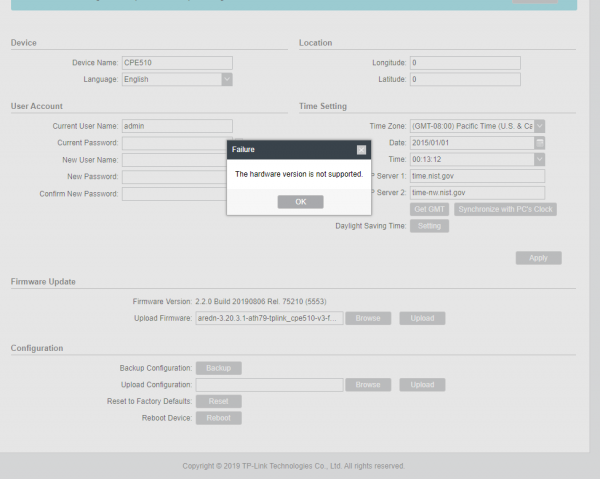This screenshot has height=479, width=600.
Task: Click Reset to factory defaults button
Action: click(218, 401)
